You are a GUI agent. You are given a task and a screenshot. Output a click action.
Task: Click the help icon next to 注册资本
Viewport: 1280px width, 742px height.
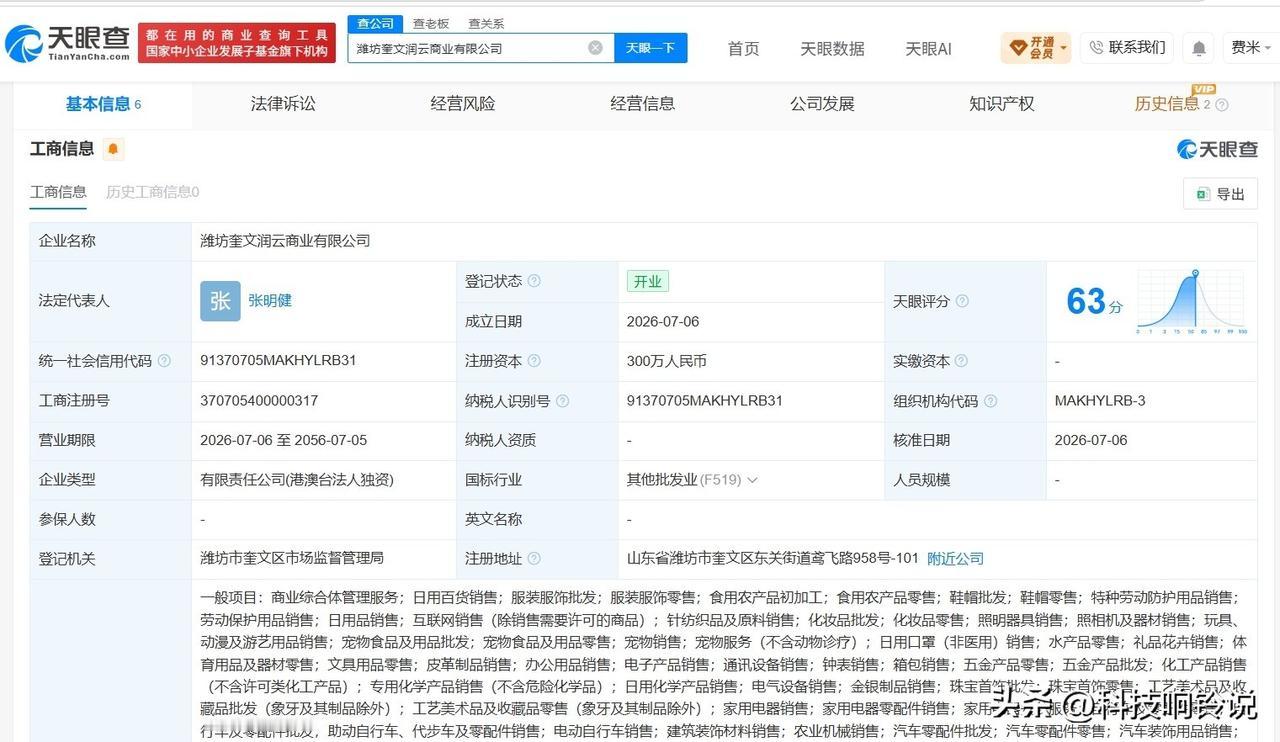click(534, 361)
